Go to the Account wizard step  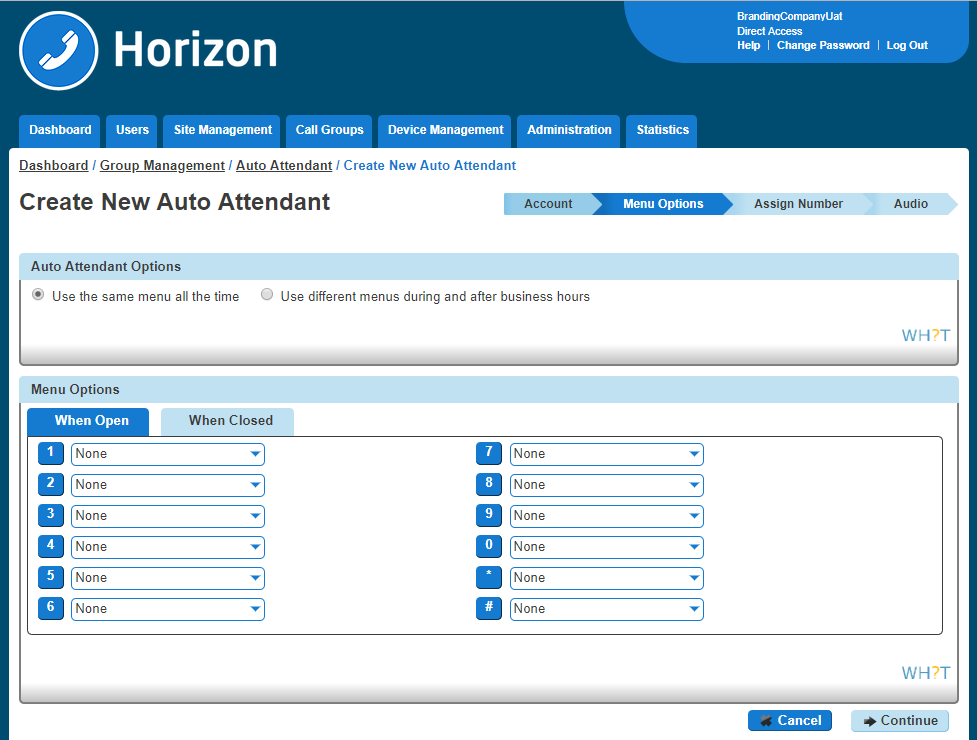pos(548,204)
